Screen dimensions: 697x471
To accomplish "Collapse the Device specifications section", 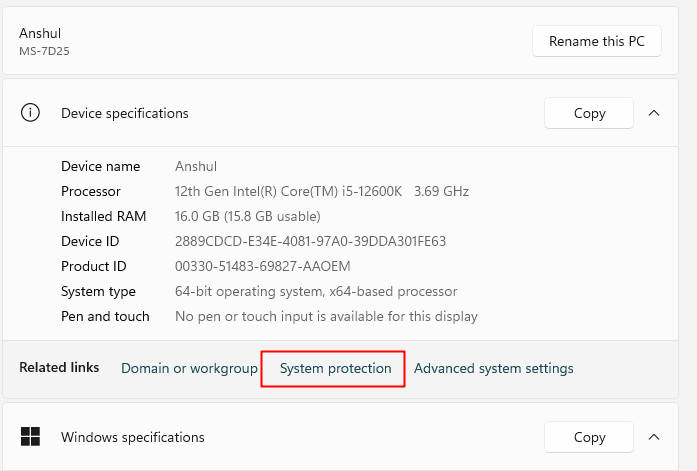I will tap(654, 113).
